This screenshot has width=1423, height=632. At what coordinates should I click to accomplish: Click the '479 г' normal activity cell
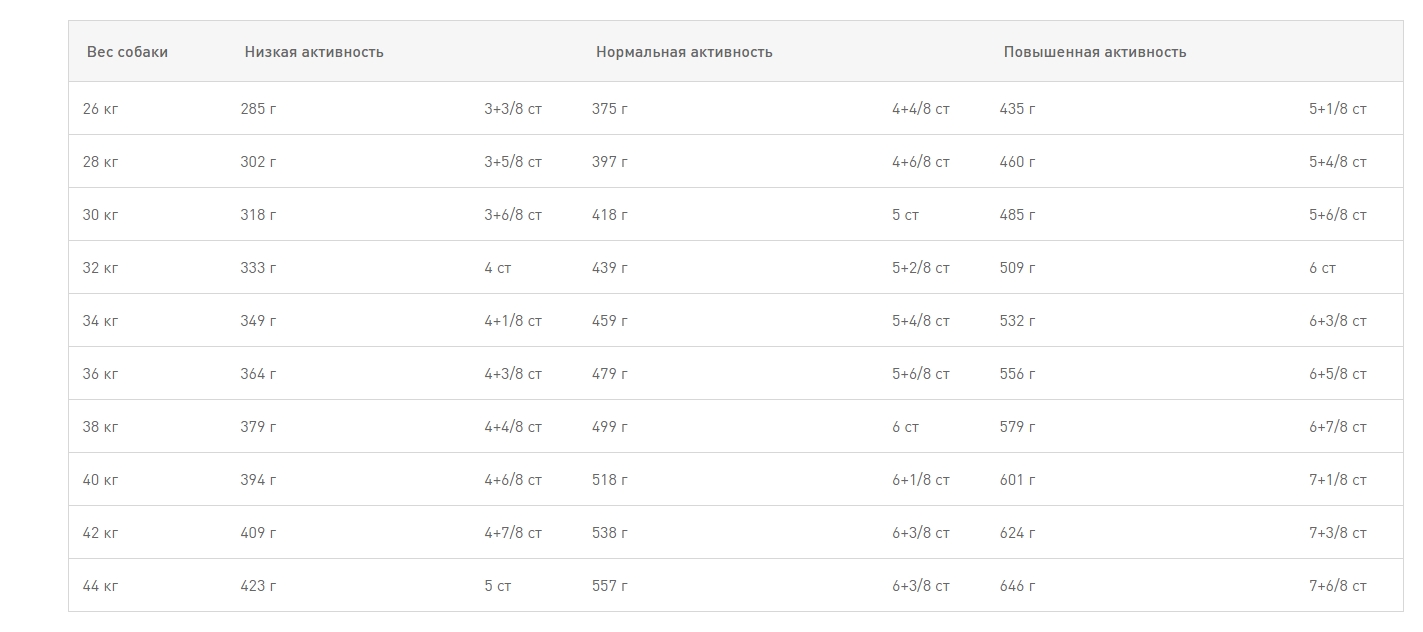click(x=610, y=374)
